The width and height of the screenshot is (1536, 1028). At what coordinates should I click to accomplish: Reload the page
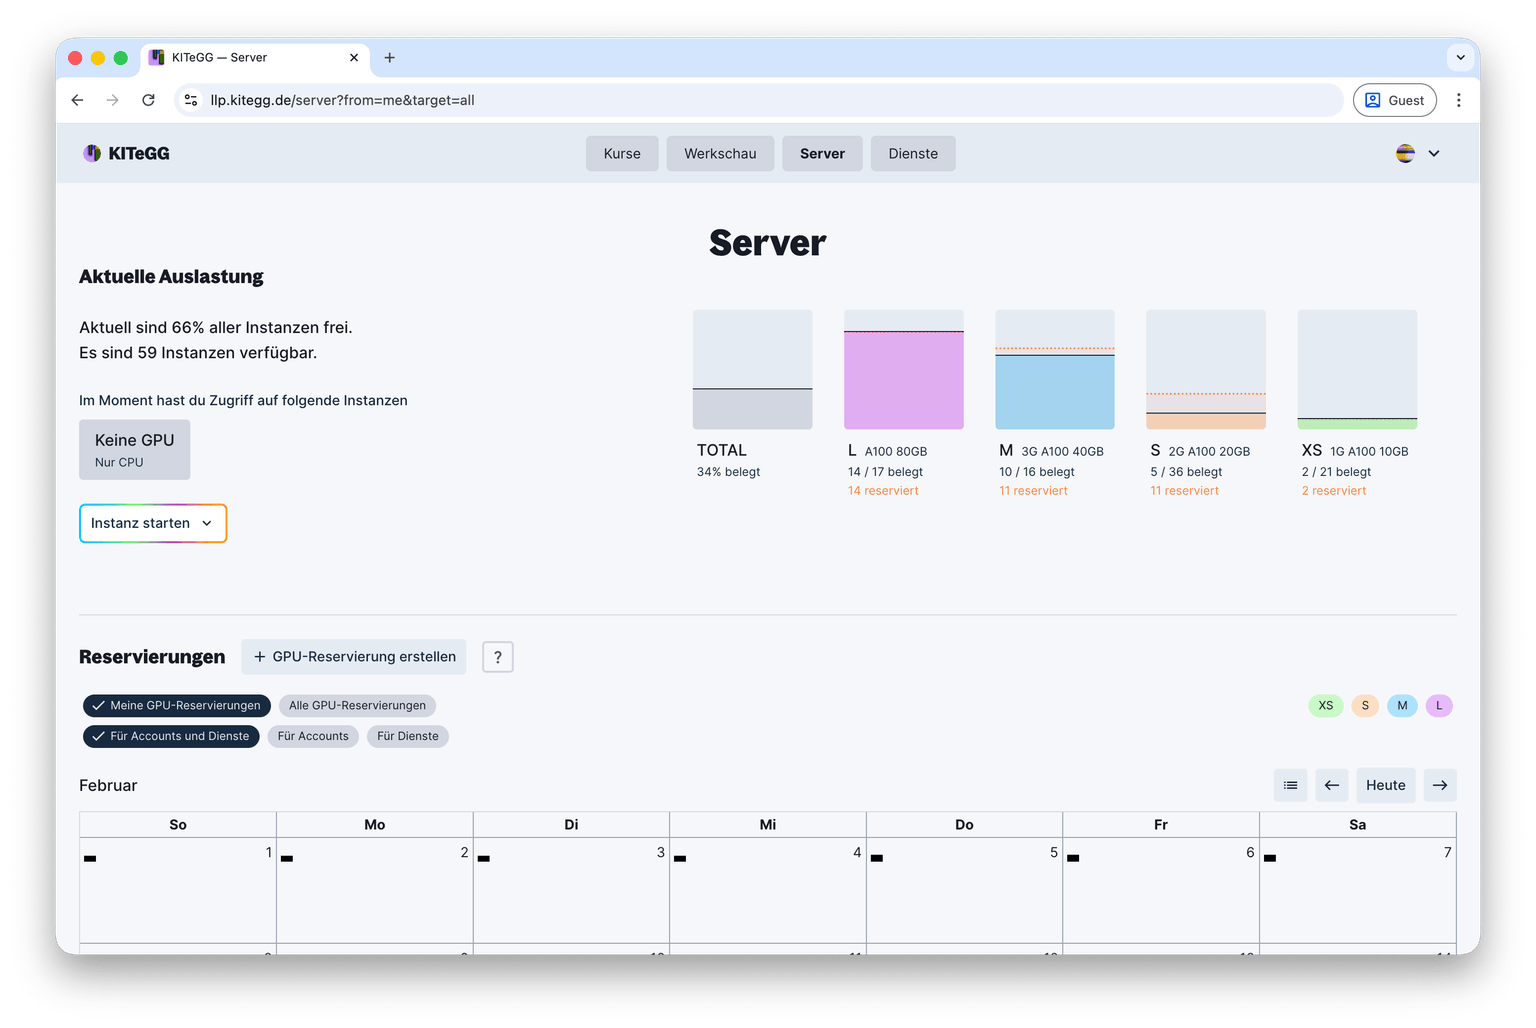[x=148, y=100]
